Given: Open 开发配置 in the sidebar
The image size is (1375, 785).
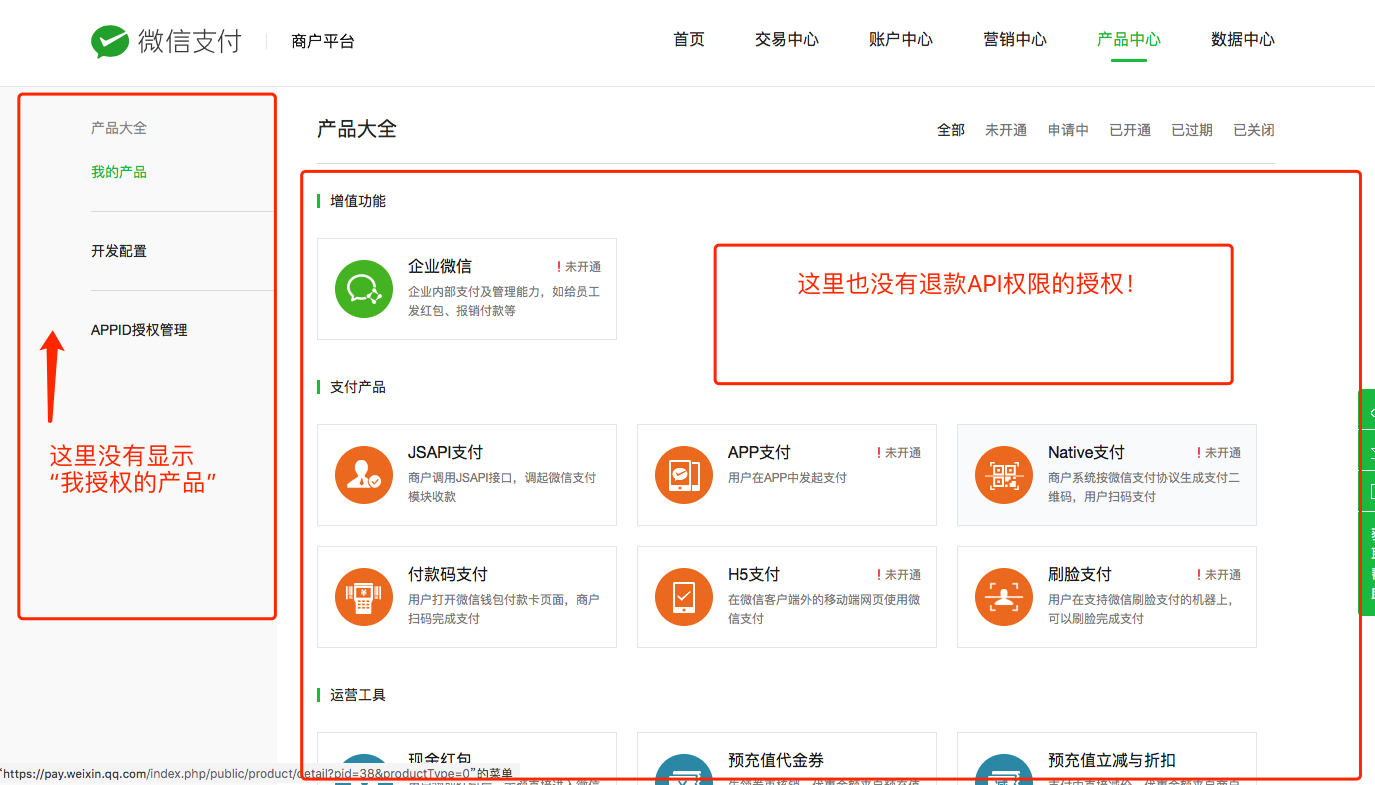Looking at the screenshot, I should tap(119, 251).
